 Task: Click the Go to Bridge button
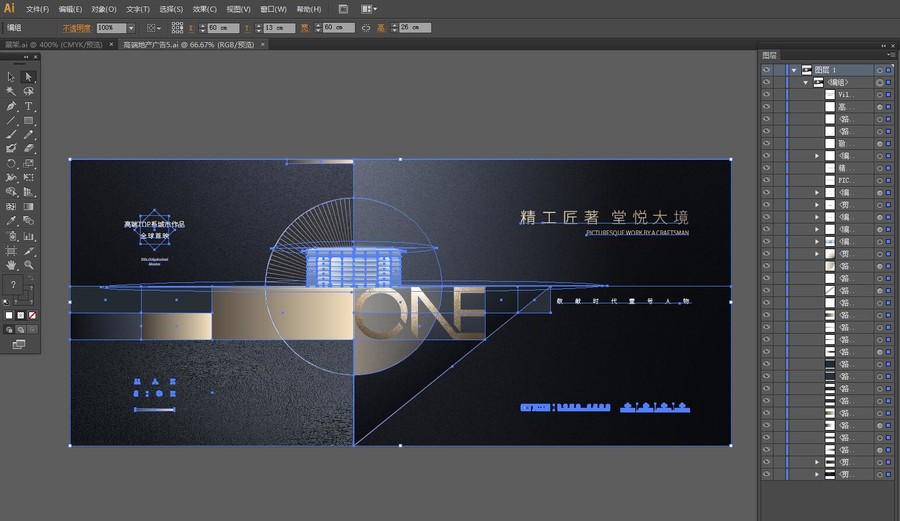coord(343,9)
